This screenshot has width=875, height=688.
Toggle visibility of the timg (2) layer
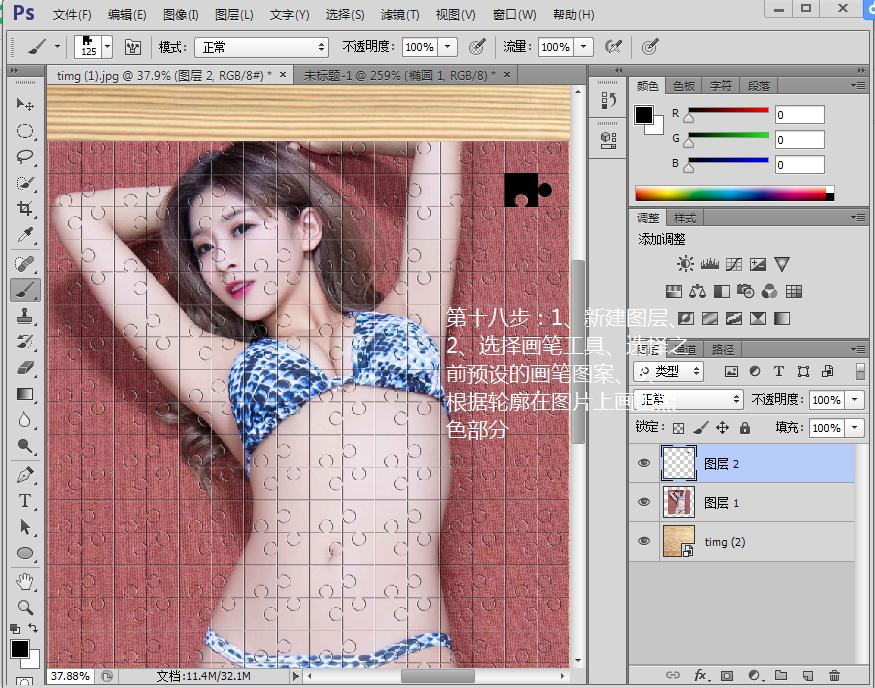click(644, 541)
